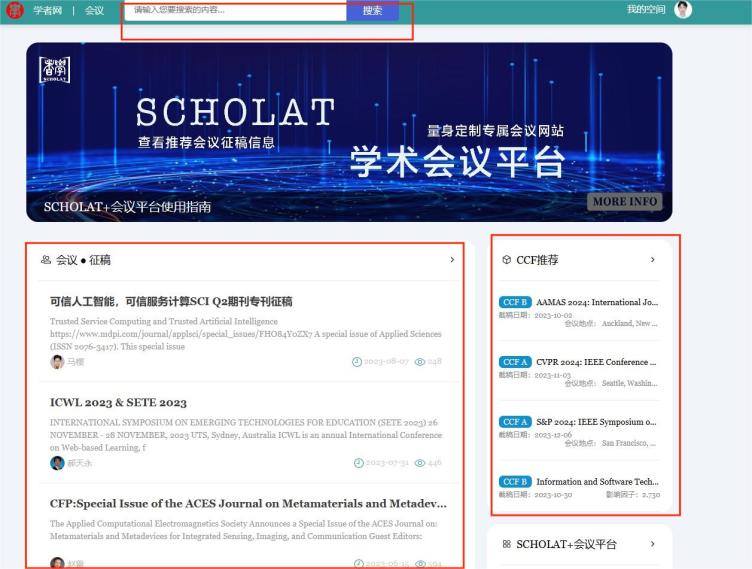Click the MORE INFO banner button

pos(625,201)
